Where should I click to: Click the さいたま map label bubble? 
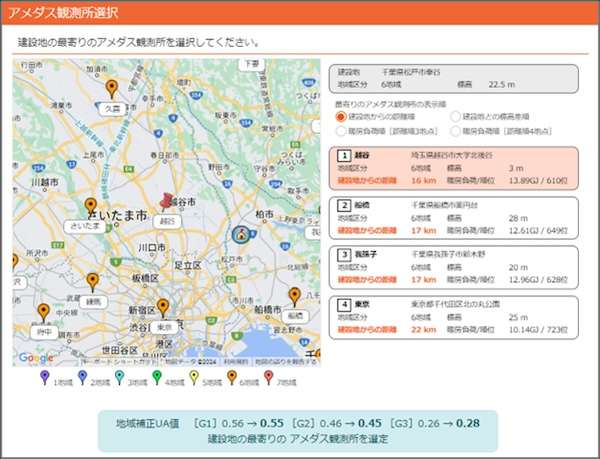coord(85,226)
